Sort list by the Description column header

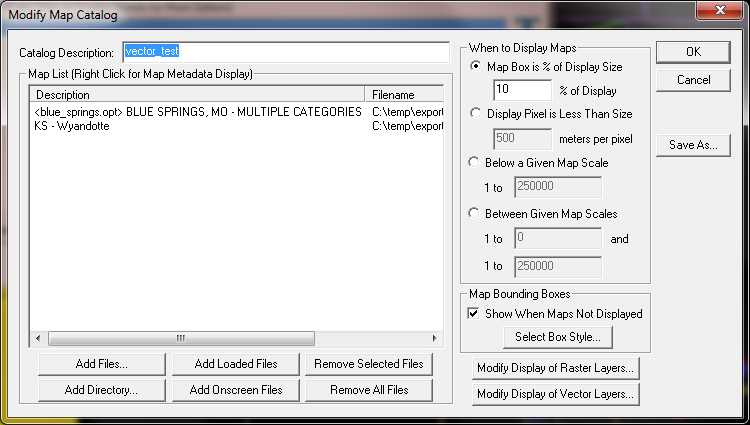pyautogui.click(x=198, y=95)
